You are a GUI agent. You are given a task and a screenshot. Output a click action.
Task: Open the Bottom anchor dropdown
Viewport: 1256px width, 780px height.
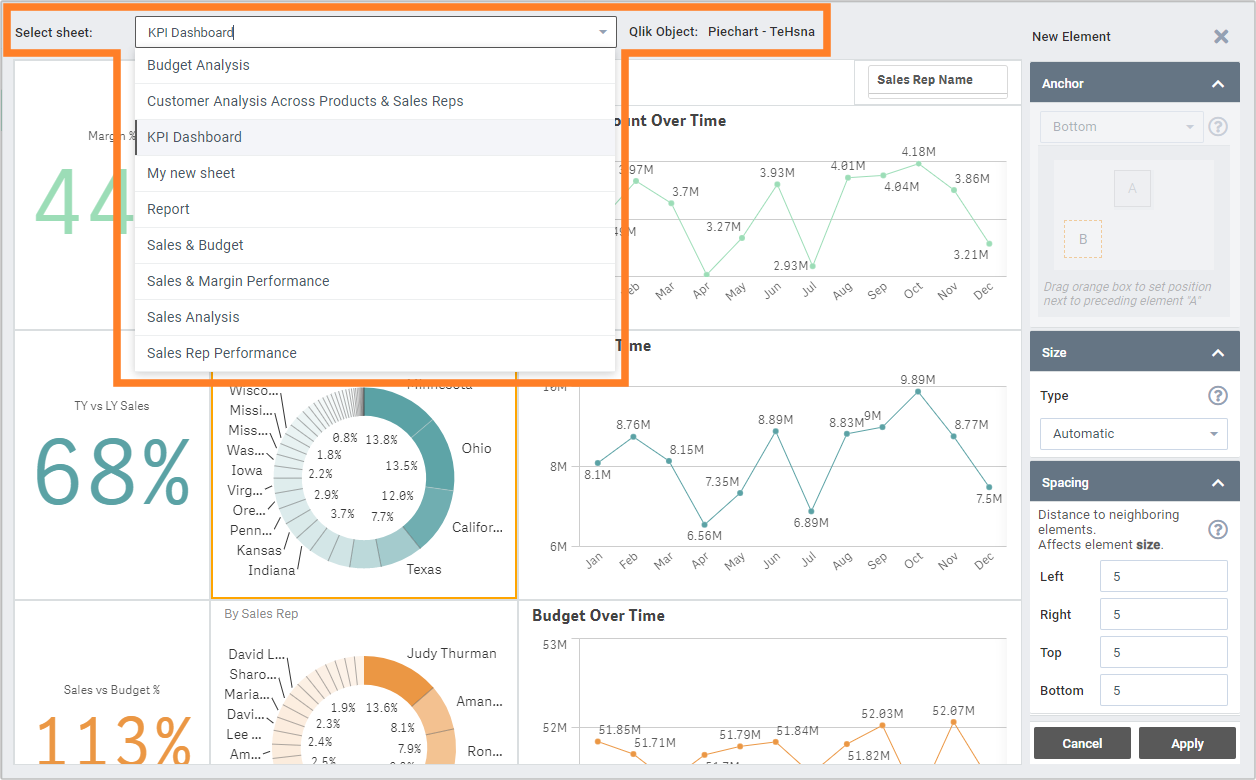(1121, 127)
